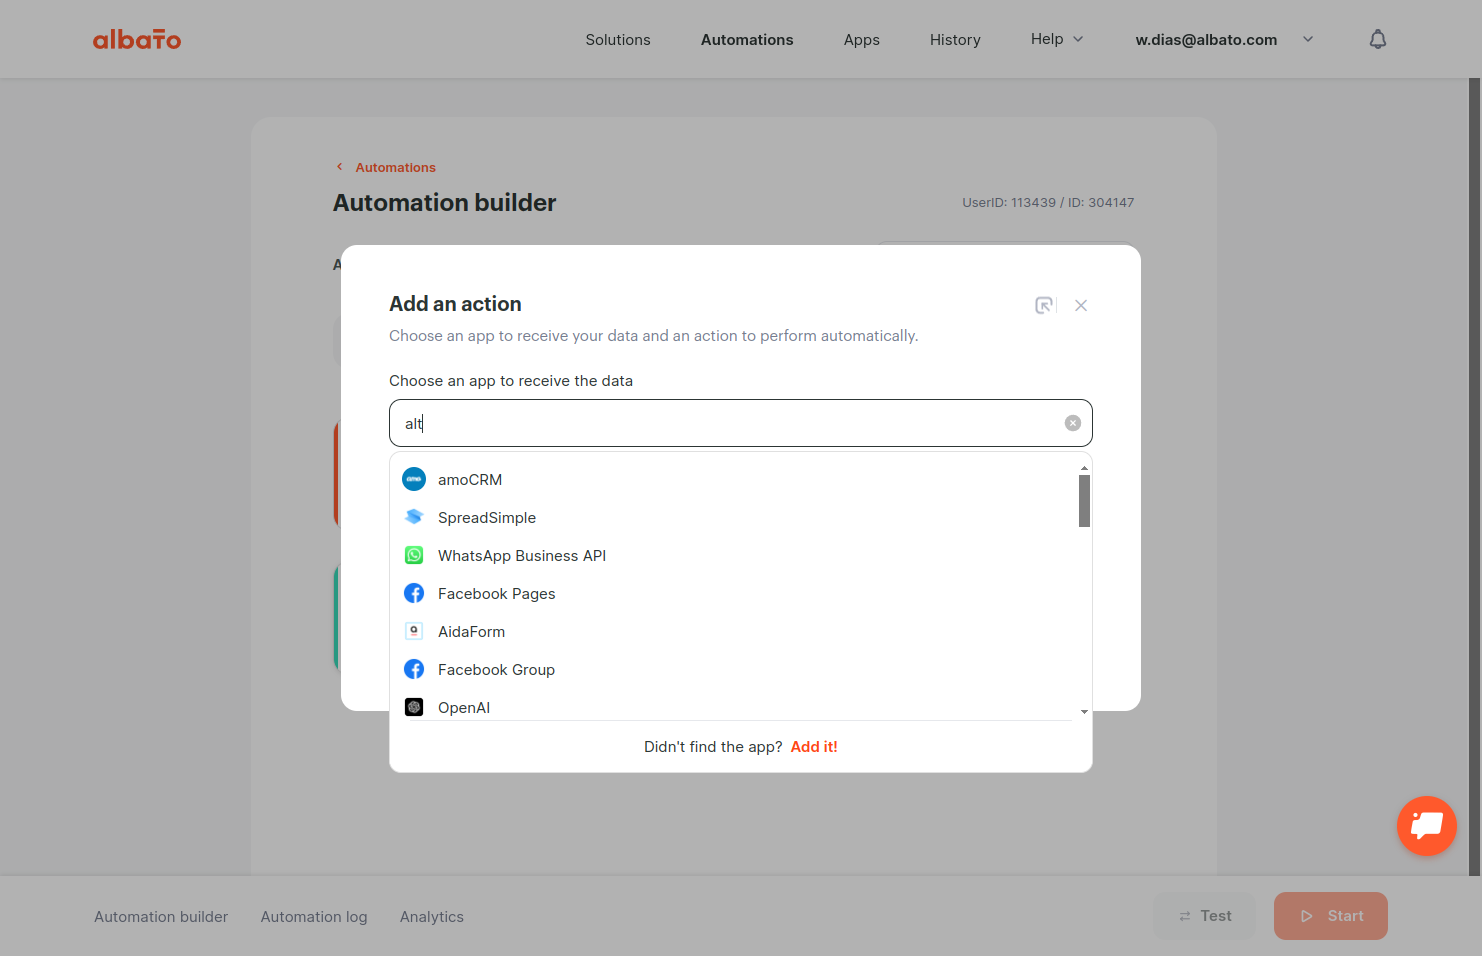Image resolution: width=1482 pixels, height=956 pixels.
Task: Open the Solutions menu item
Action: [618, 40]
